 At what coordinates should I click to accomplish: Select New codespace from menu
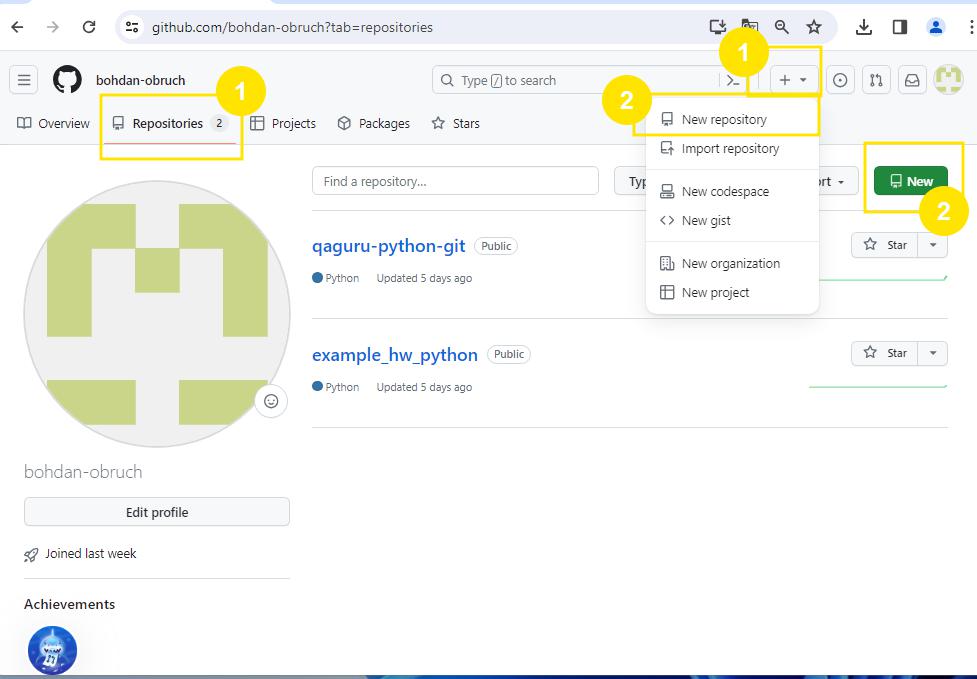(732, 191)
